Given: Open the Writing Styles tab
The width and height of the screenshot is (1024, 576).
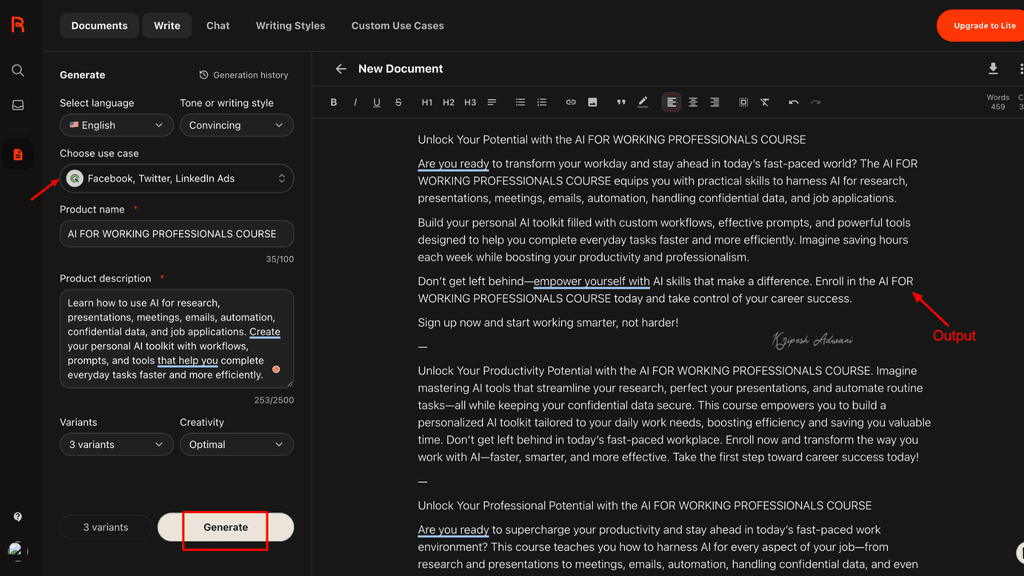Looking at the screenshot, I should (x=290, y=25).
